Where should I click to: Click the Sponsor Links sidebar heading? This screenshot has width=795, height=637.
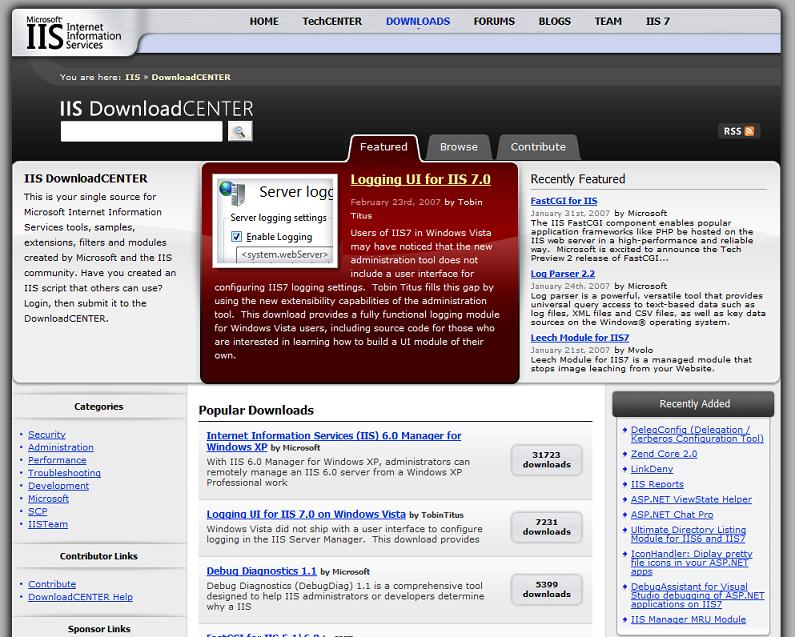tap(99, 629)
